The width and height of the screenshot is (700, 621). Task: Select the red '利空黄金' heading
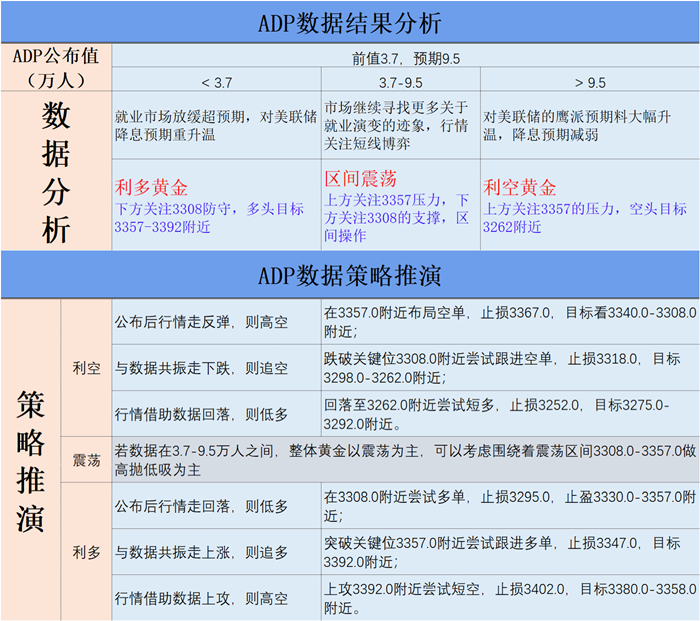click(519, 188)
